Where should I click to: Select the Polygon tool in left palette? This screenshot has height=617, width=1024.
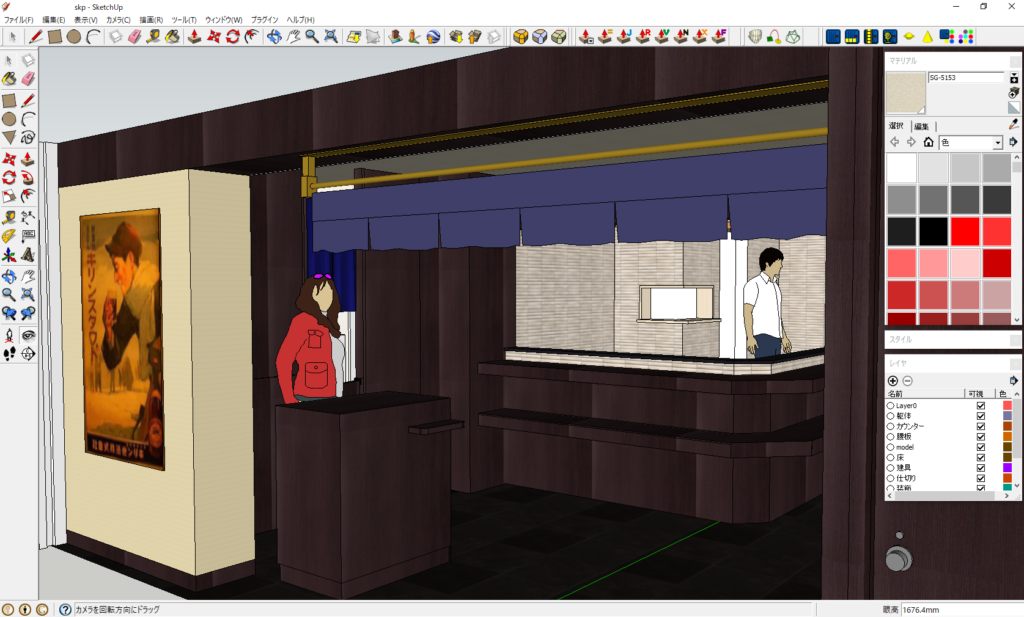9,138
